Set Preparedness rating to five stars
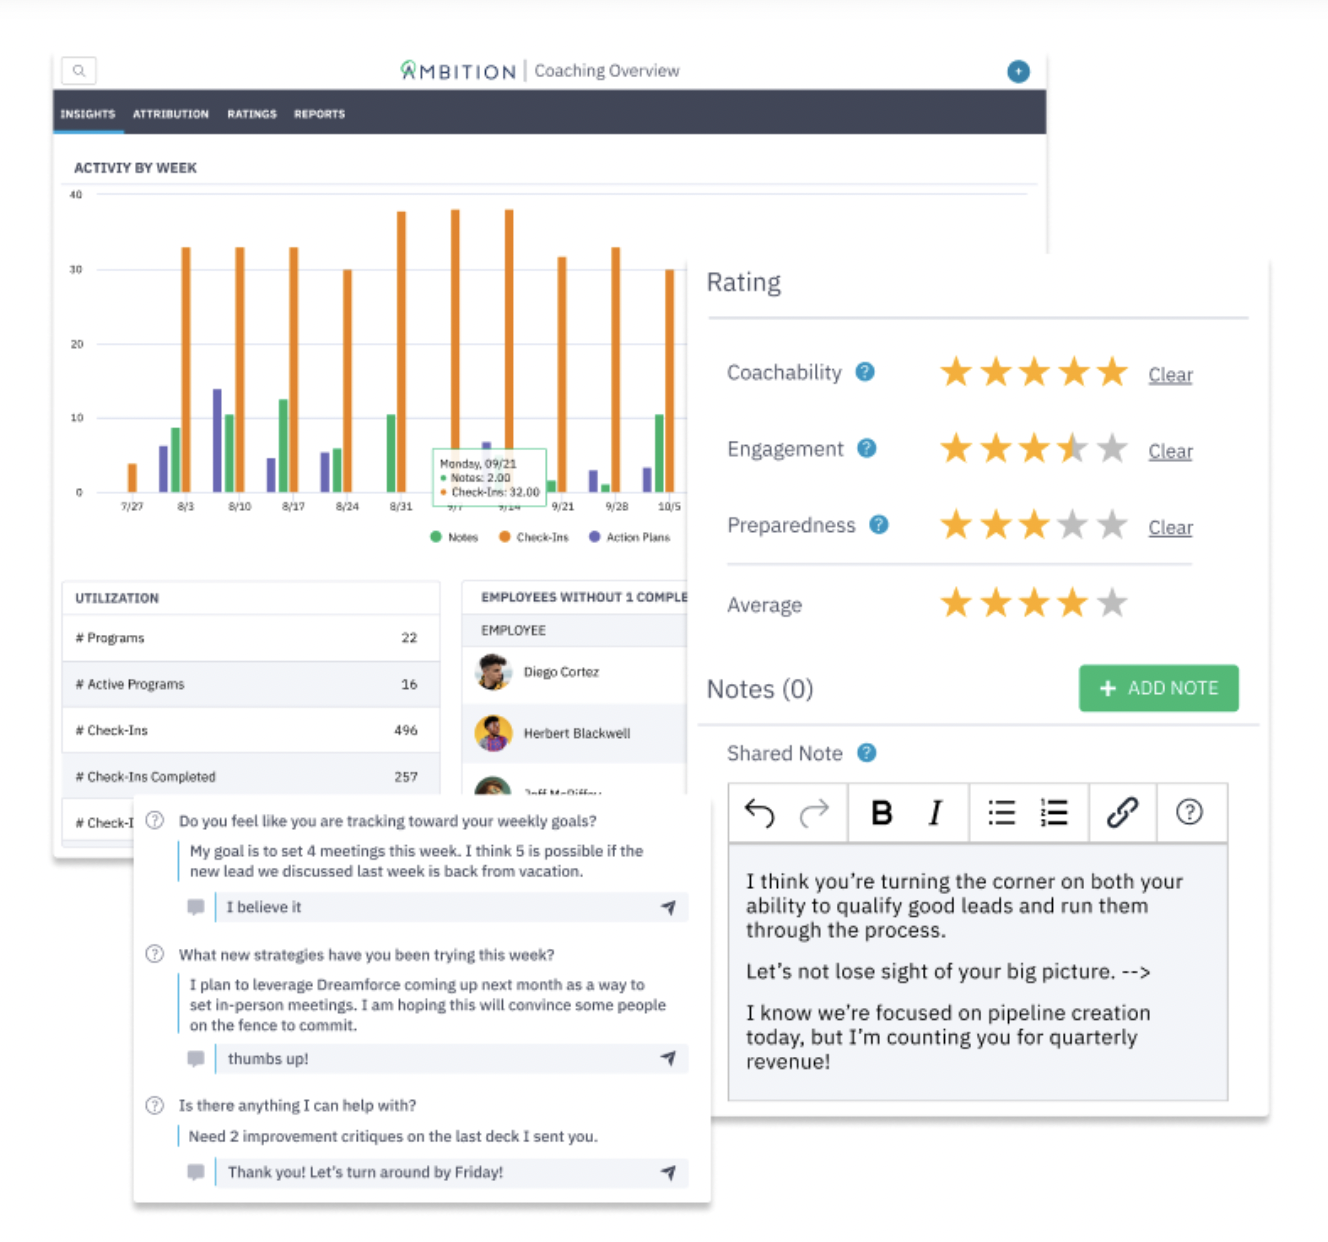This screenshot has width=1328, height=1242. pos(1111,524)
